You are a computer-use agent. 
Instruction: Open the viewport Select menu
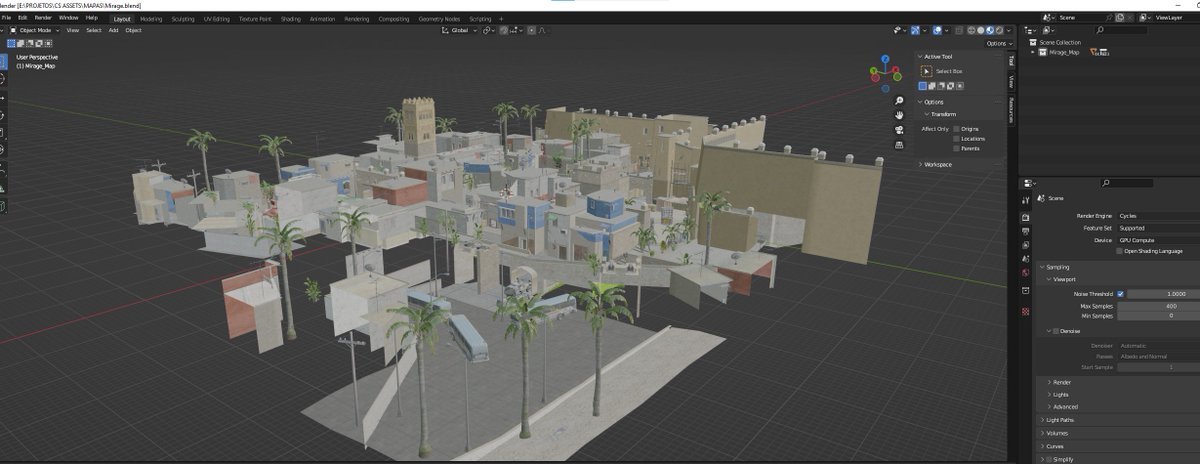point(93,30)
